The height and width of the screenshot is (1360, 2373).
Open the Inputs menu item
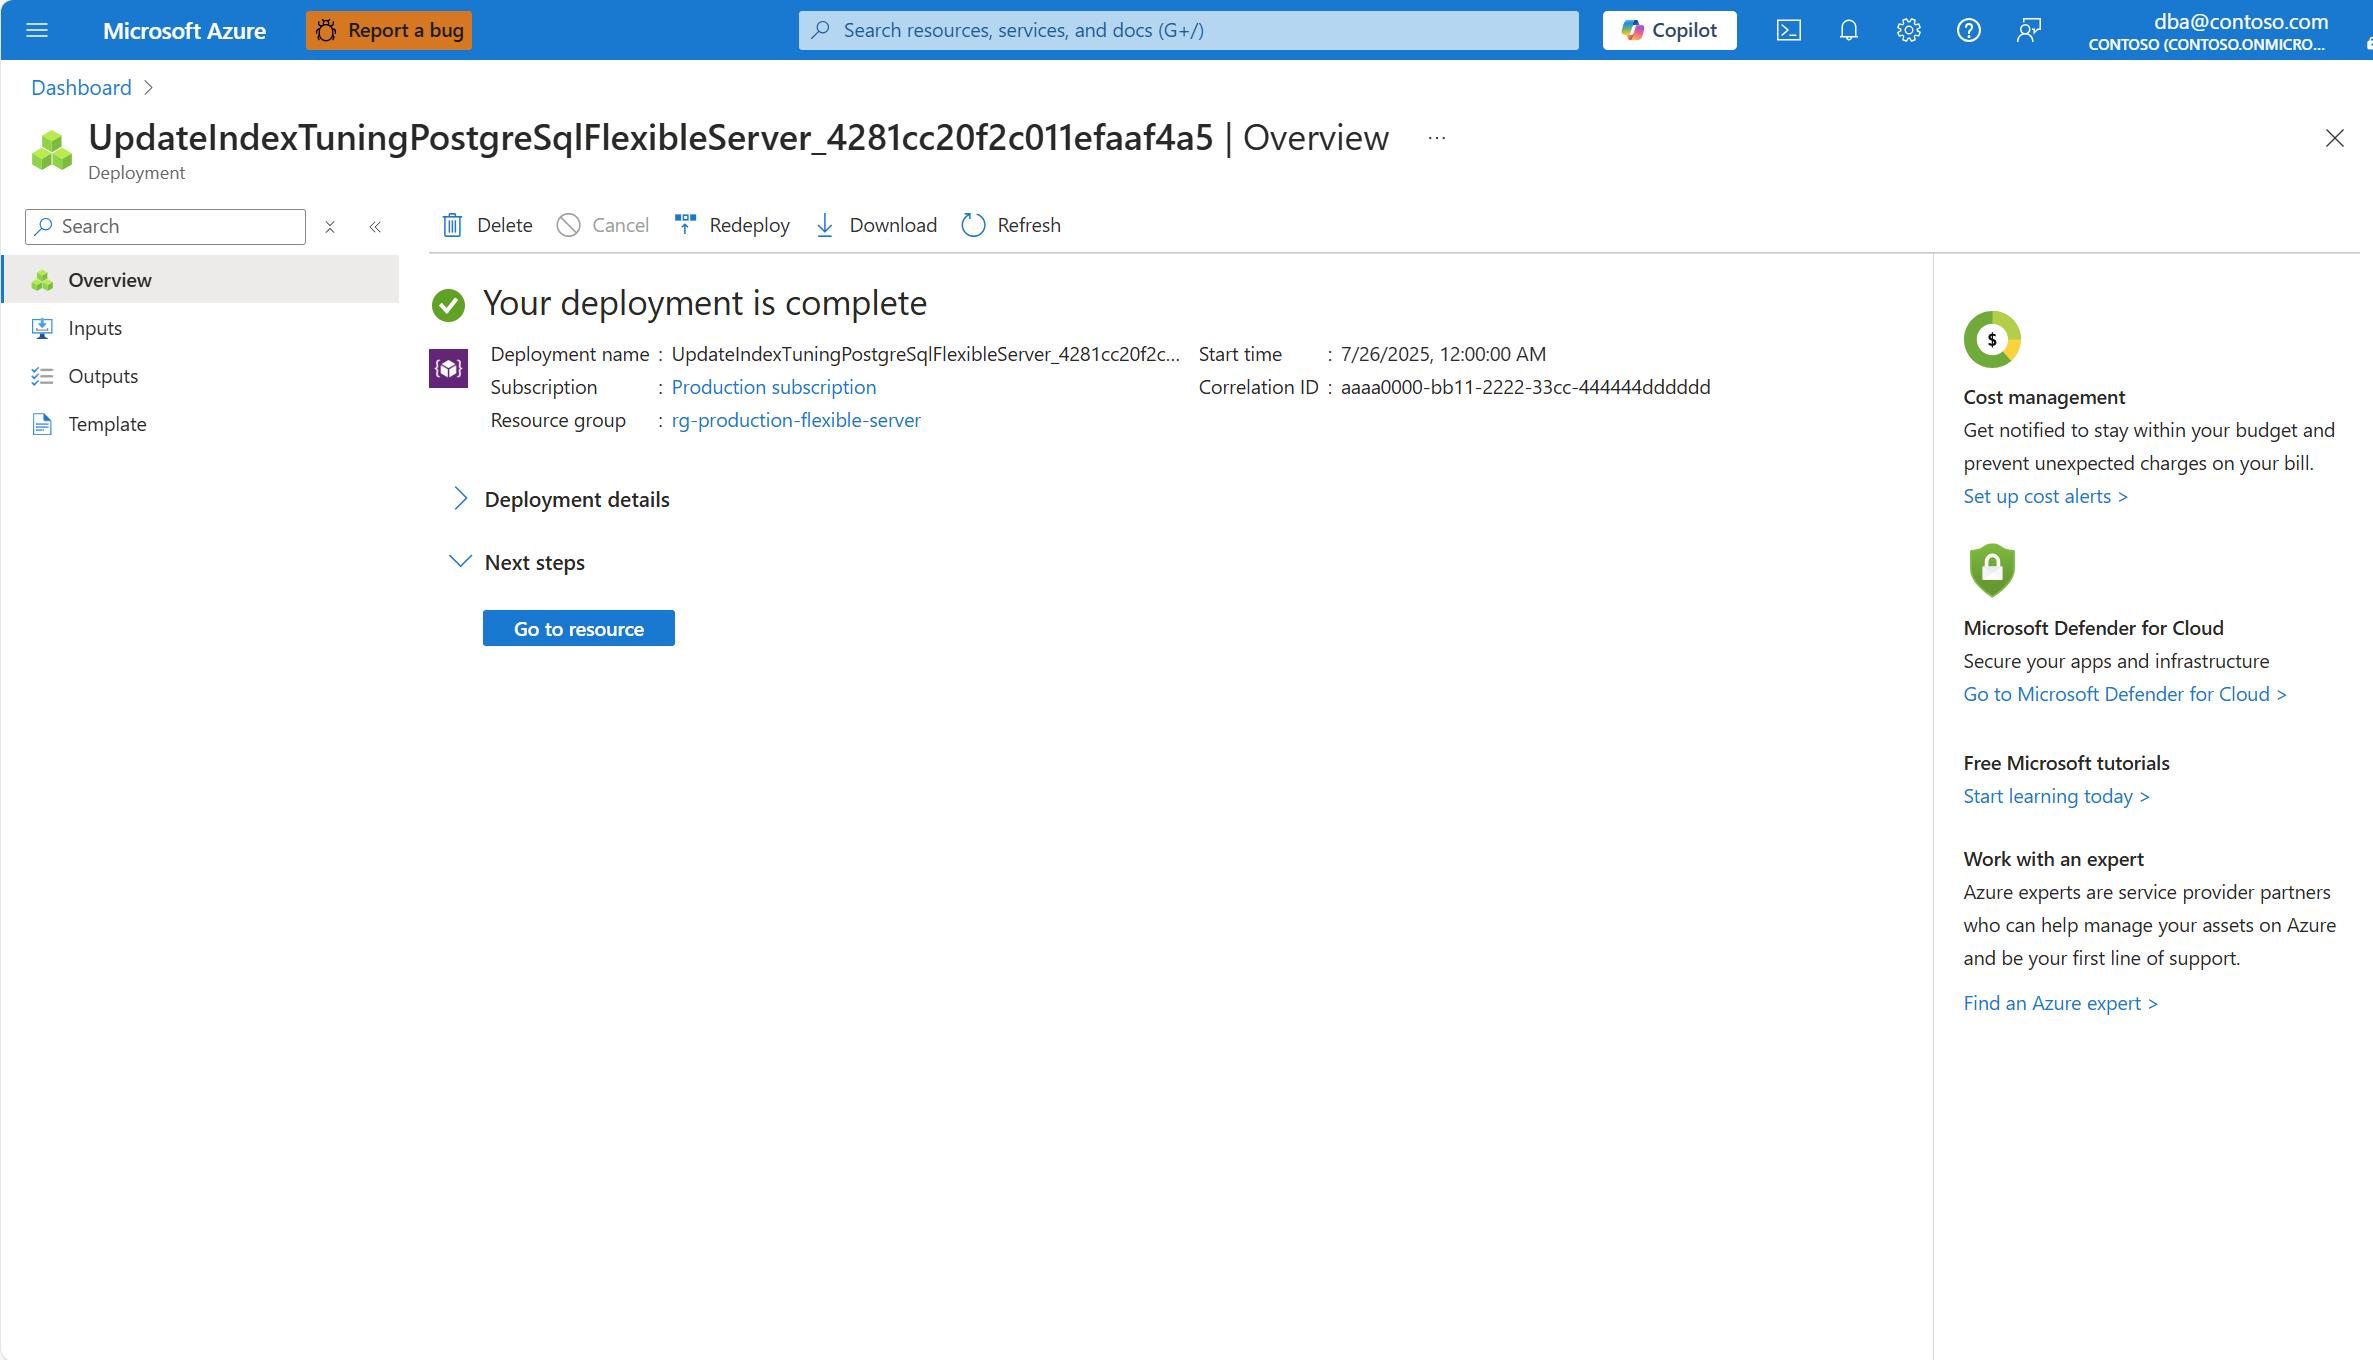[x=95, y=328]
